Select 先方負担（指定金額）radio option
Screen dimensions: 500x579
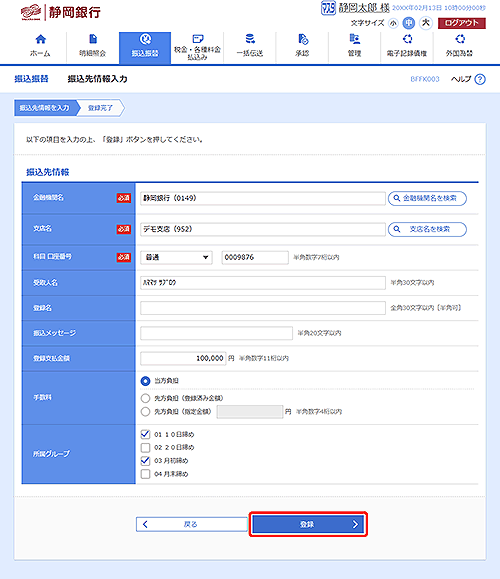pyautogui.click(x=145, y=411)
